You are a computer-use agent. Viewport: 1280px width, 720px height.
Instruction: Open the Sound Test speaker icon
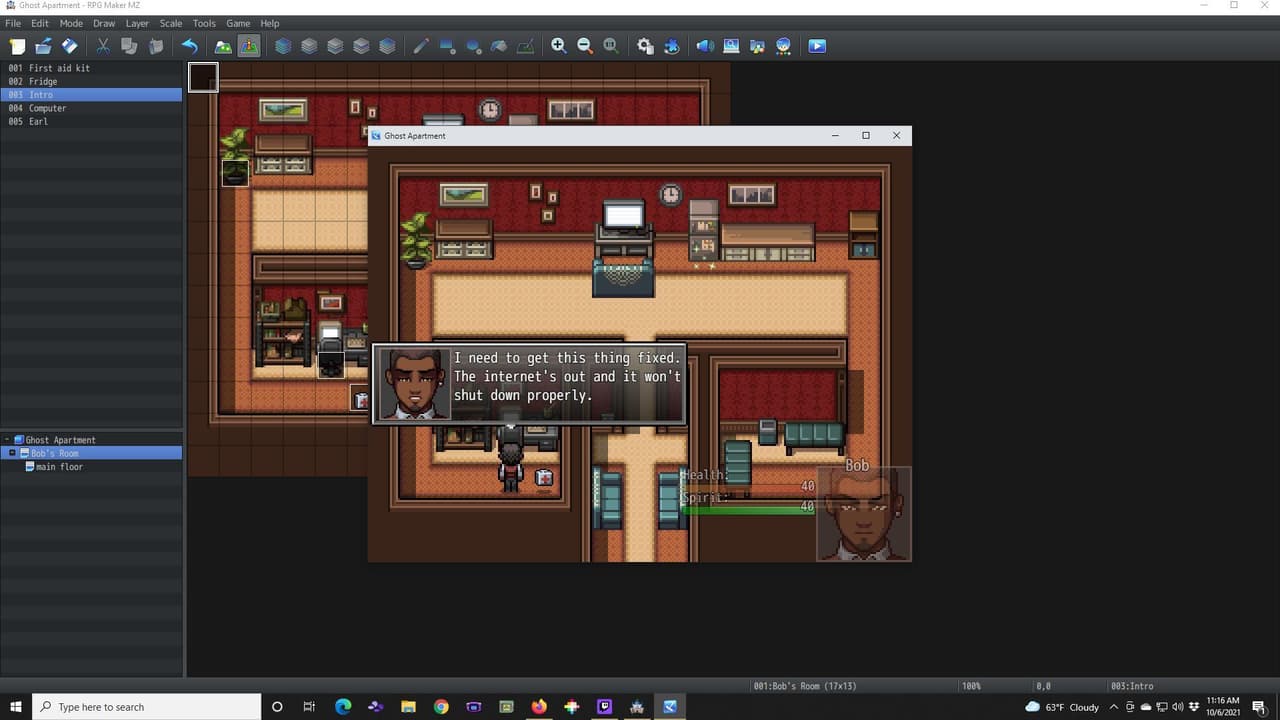[705, 46]
